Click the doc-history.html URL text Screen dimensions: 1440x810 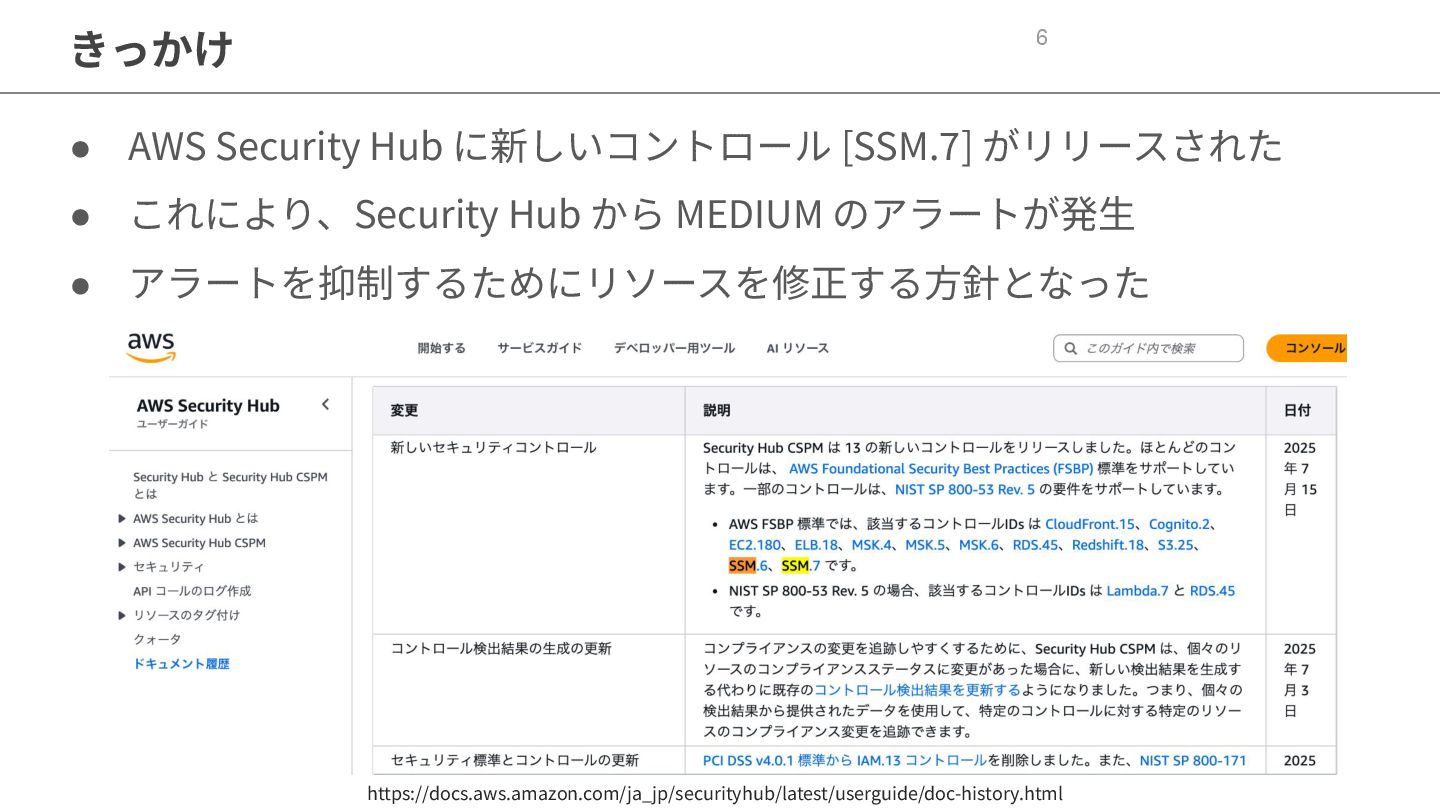[715, 793]
